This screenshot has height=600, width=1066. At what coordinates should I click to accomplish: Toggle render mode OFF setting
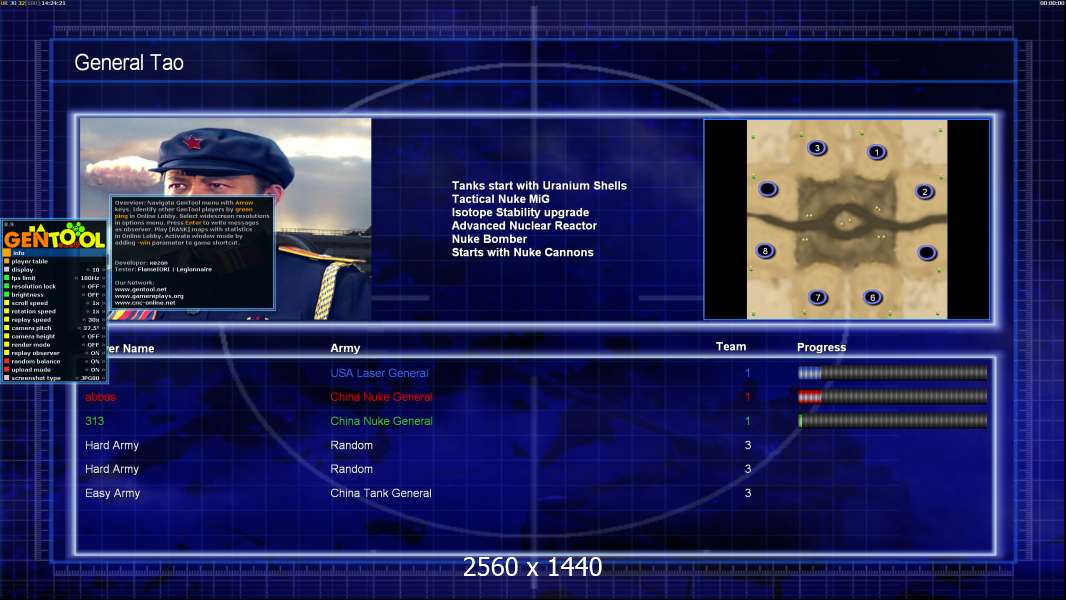[x=93, y=345]
